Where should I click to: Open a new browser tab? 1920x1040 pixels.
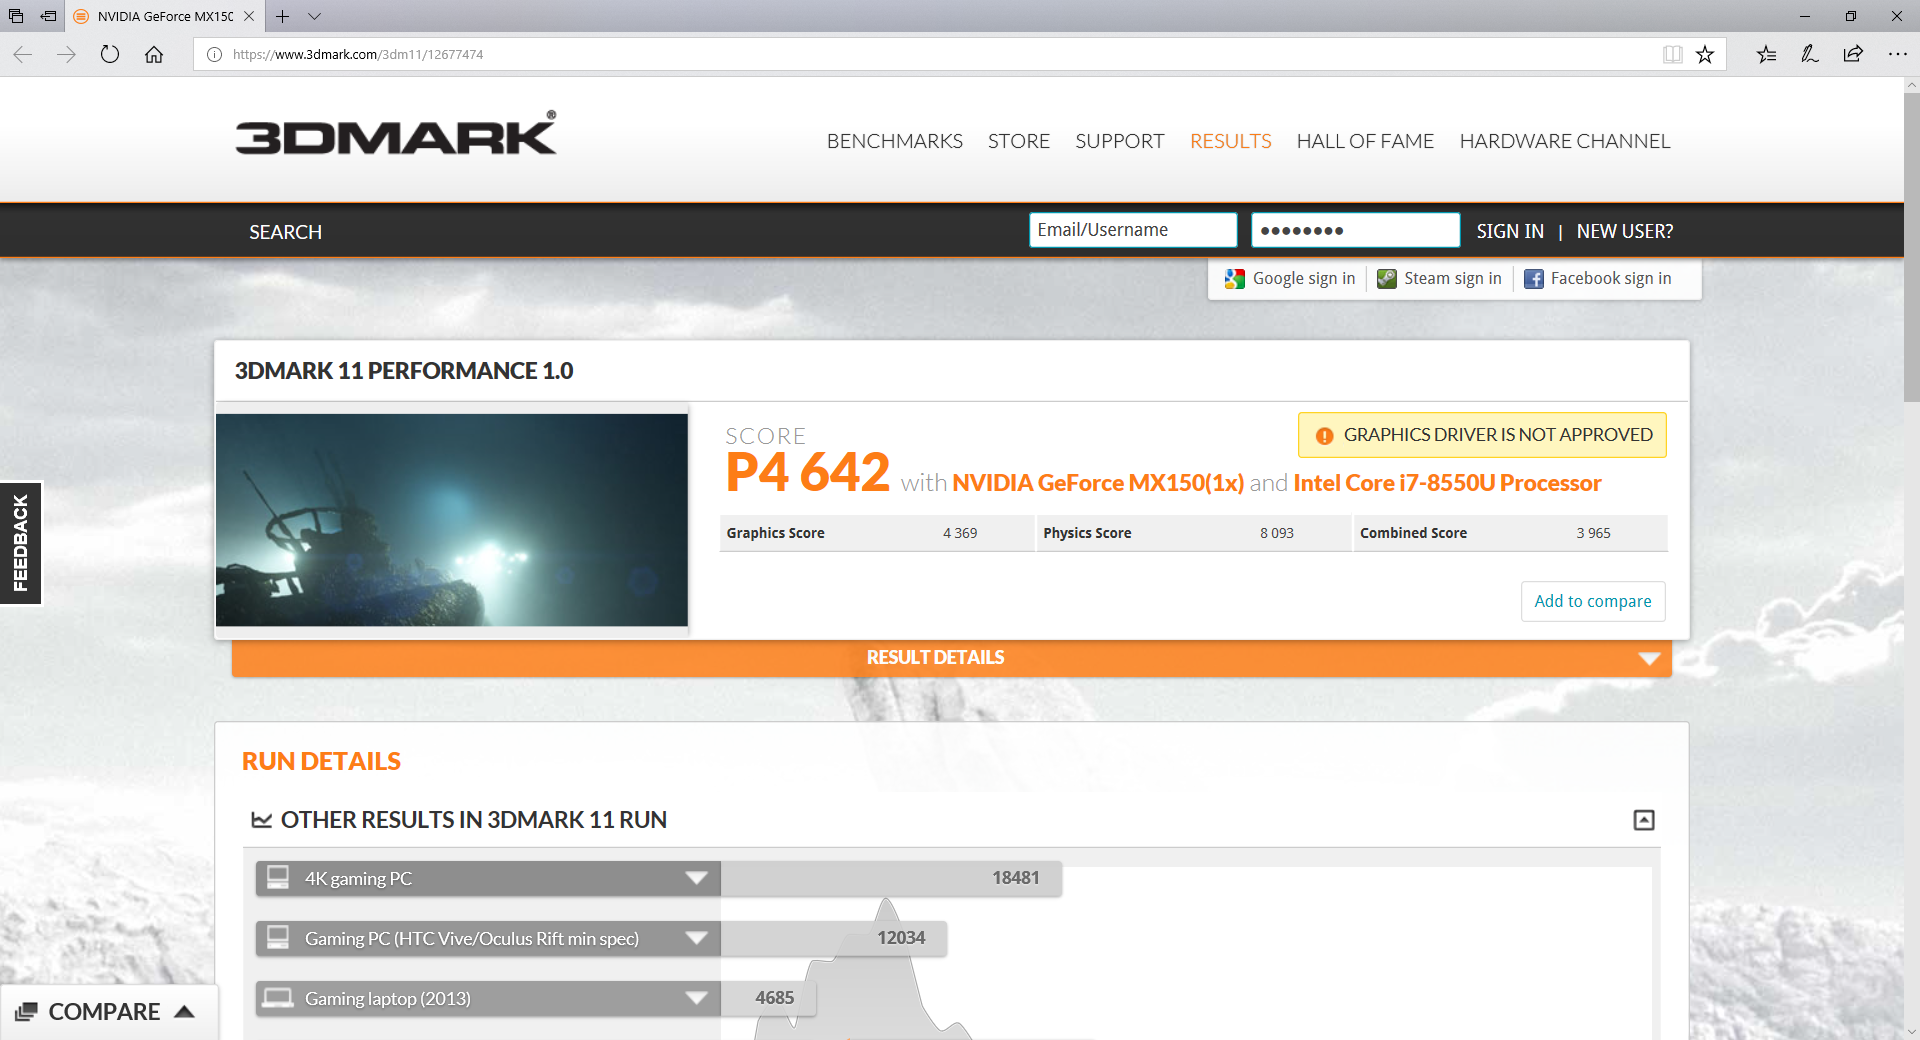pyautogui.click(x=283, y=16)
